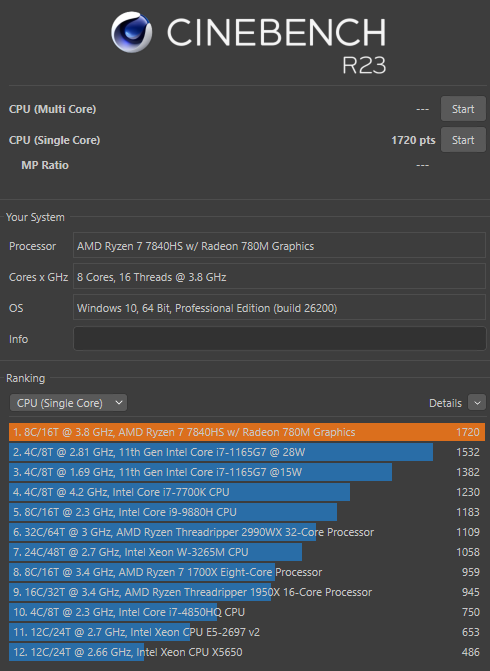Screen dimensions: 490x671
Task: Select the Processor name field
Action: [x=279, y=246]
